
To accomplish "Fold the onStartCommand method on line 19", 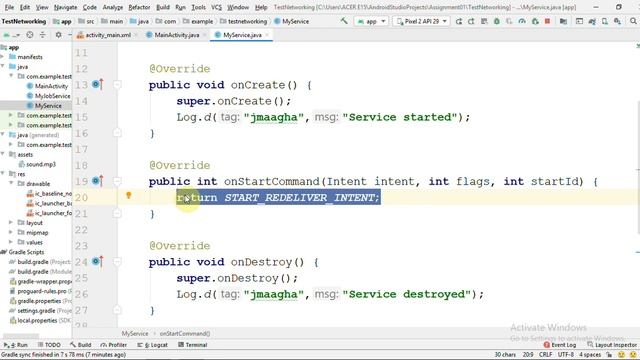I will coord(117,181).
